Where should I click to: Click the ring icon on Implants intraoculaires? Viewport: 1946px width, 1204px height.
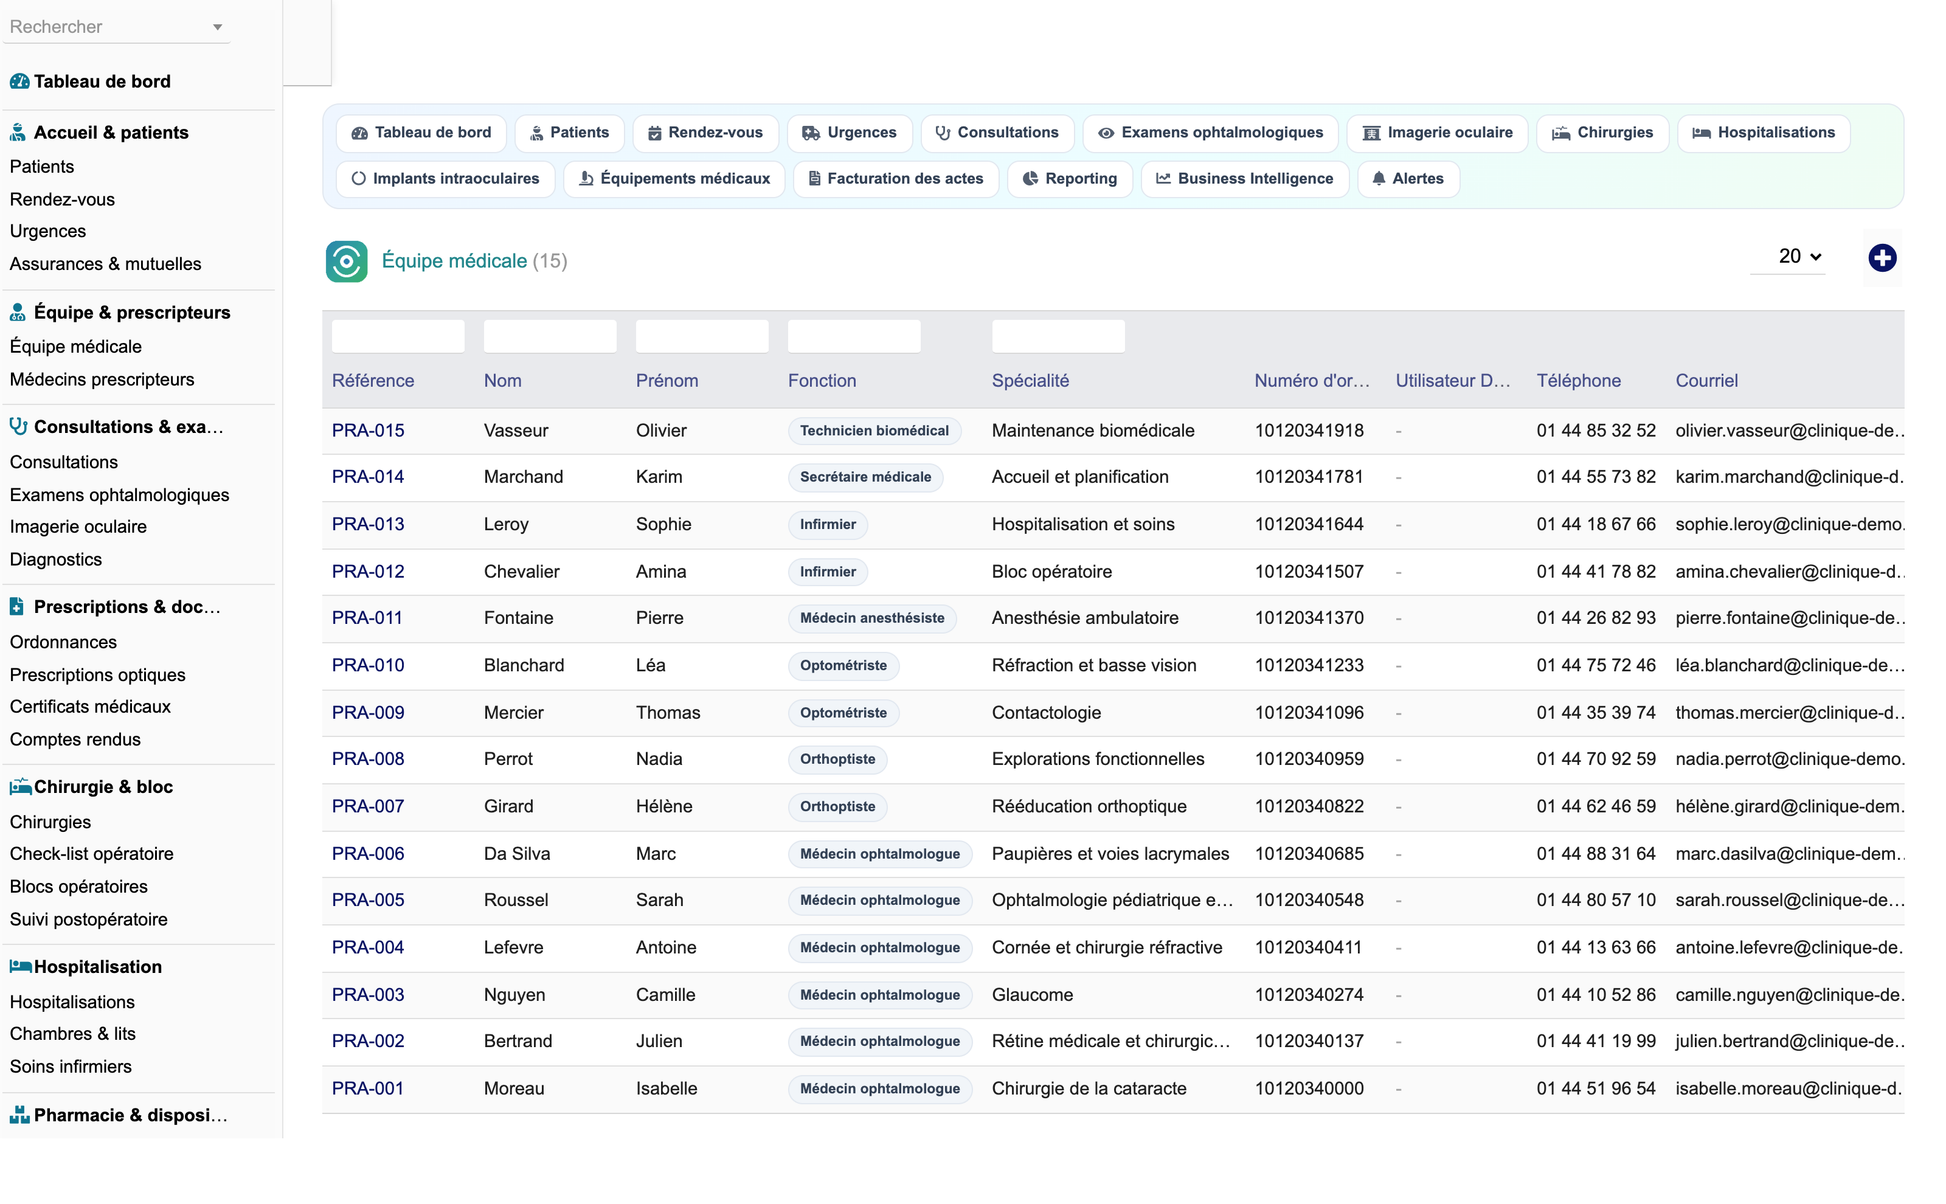click(x=358, y=178)
